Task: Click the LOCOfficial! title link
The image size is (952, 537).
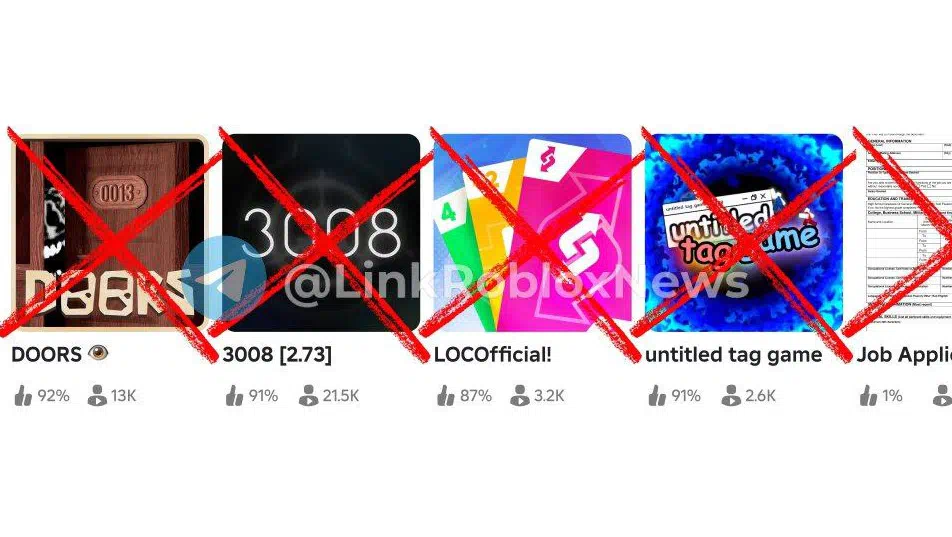Action: 492,355
